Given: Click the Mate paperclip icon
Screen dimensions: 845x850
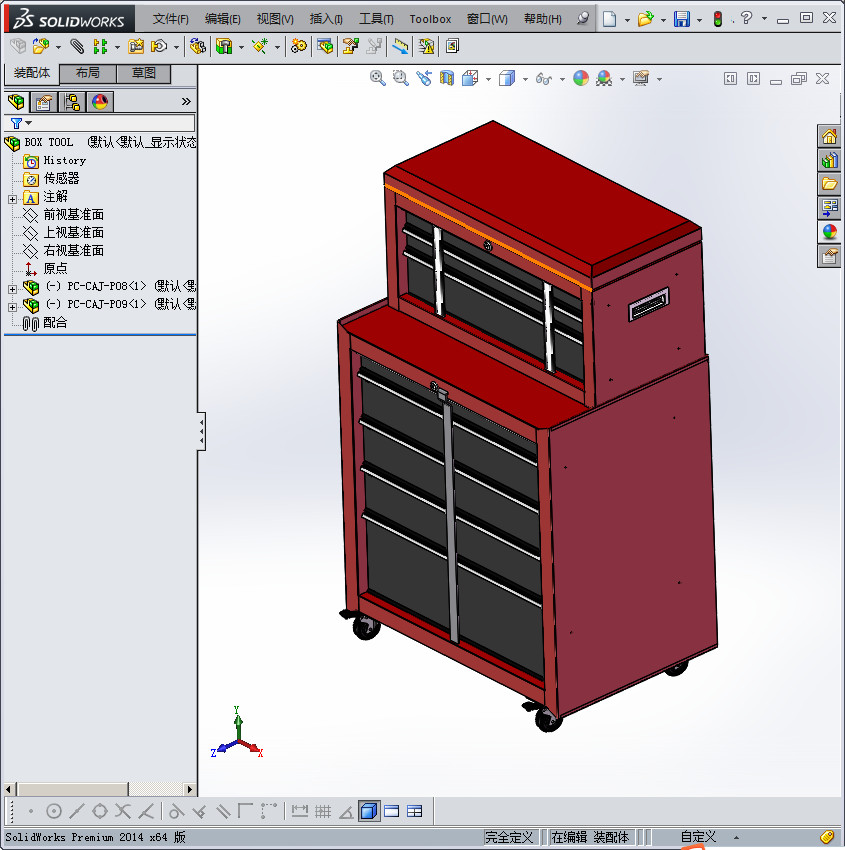Looking at the screenshot, I should coord(77,47).
